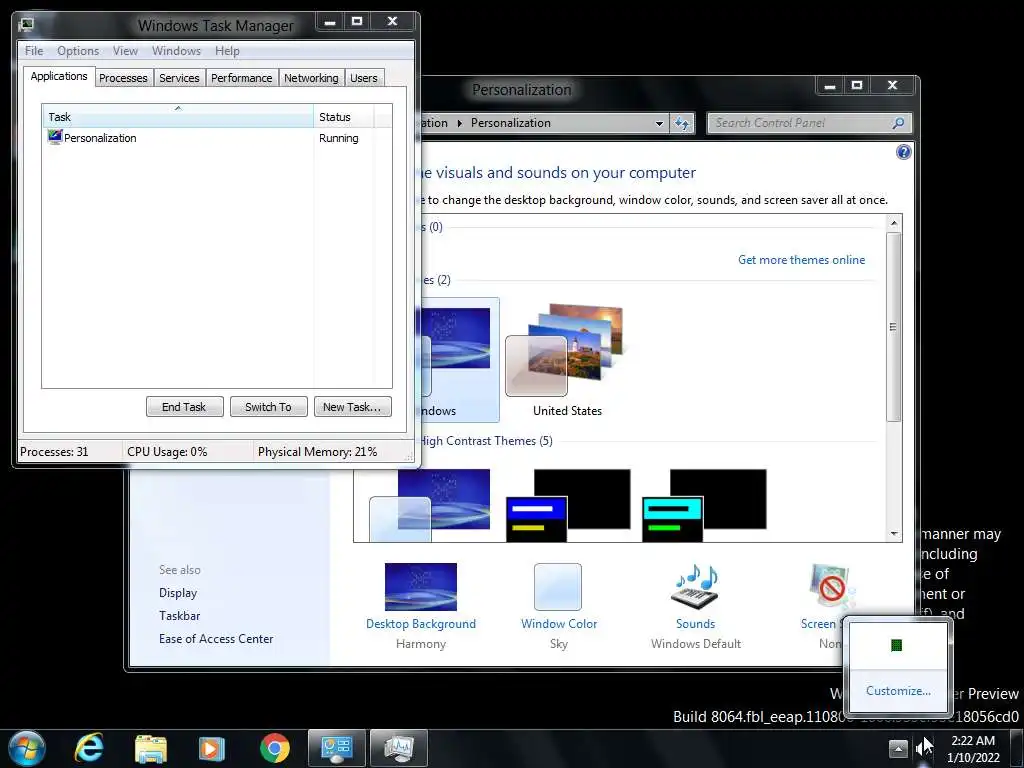Screen dimensions: 1024x768
Task: Switch to the Services tab
Action: coord(180,78)
